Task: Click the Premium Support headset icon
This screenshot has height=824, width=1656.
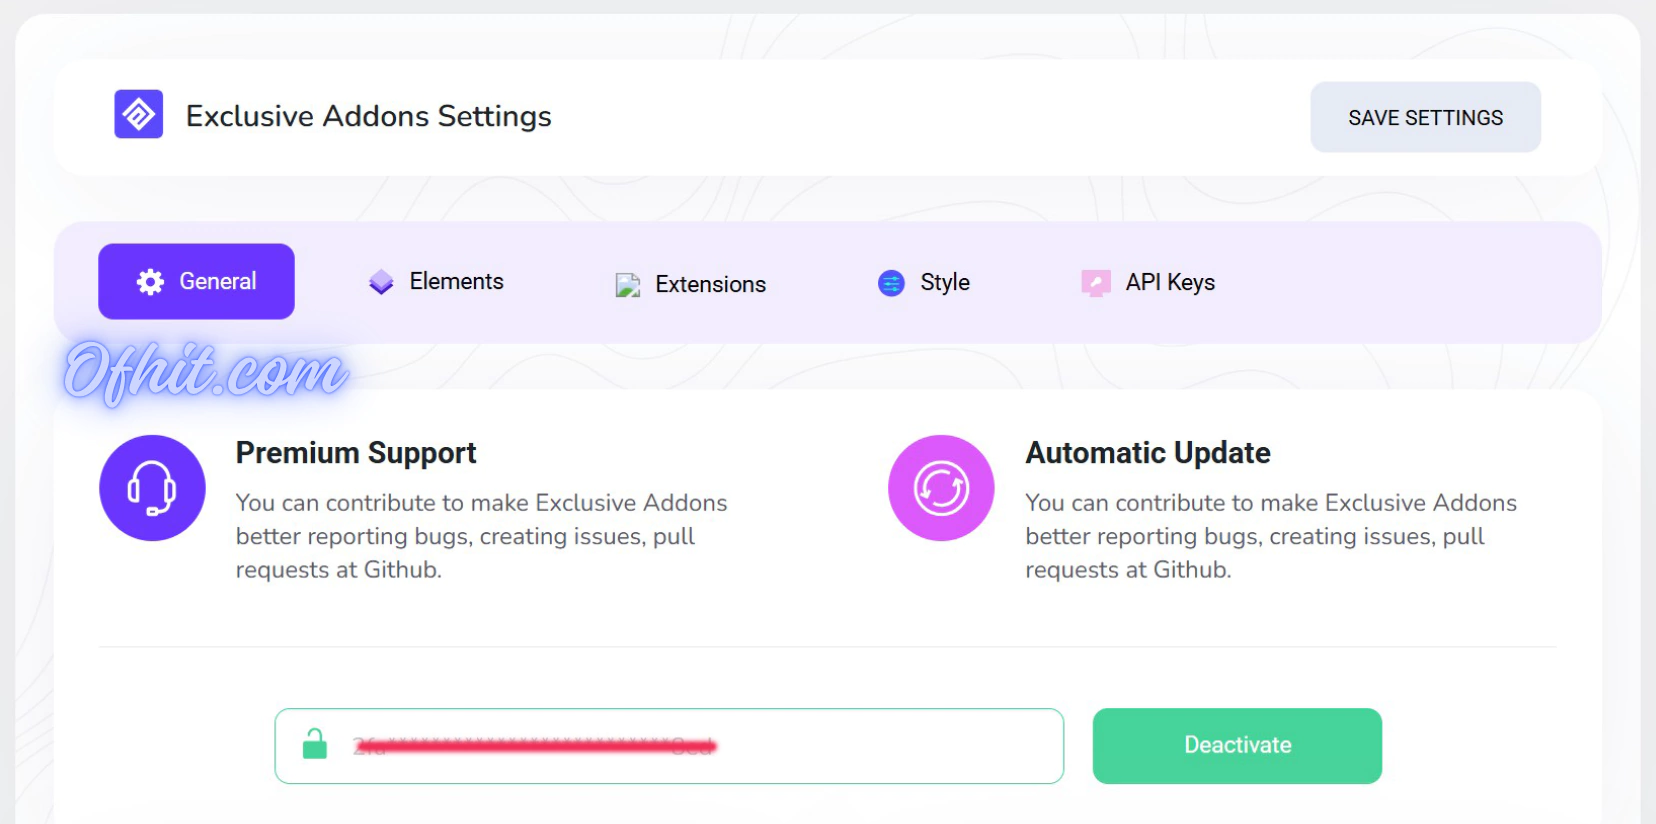Action: tap(152, 488)
